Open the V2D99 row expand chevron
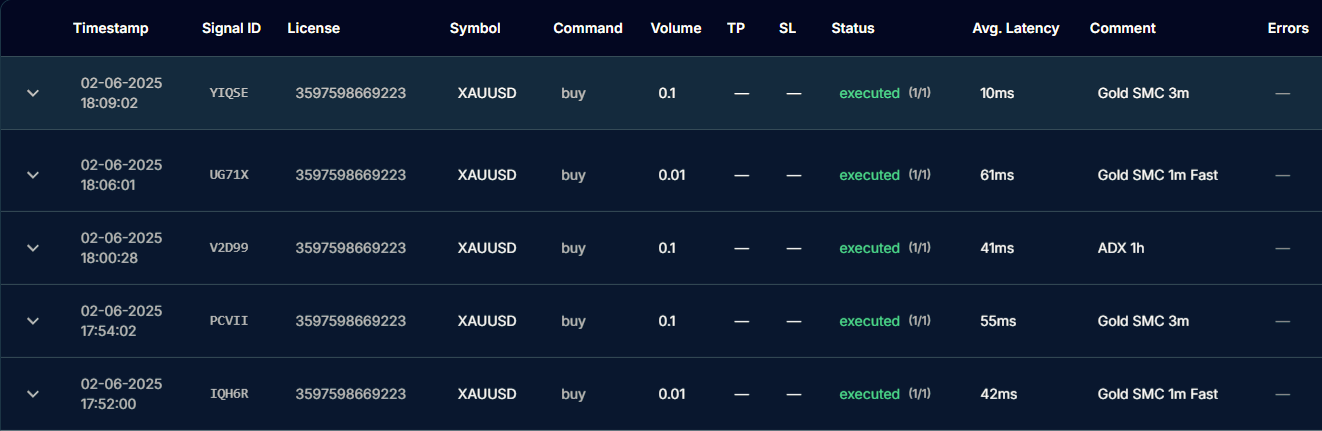The image size is (1322, 431). coord(33,248)
